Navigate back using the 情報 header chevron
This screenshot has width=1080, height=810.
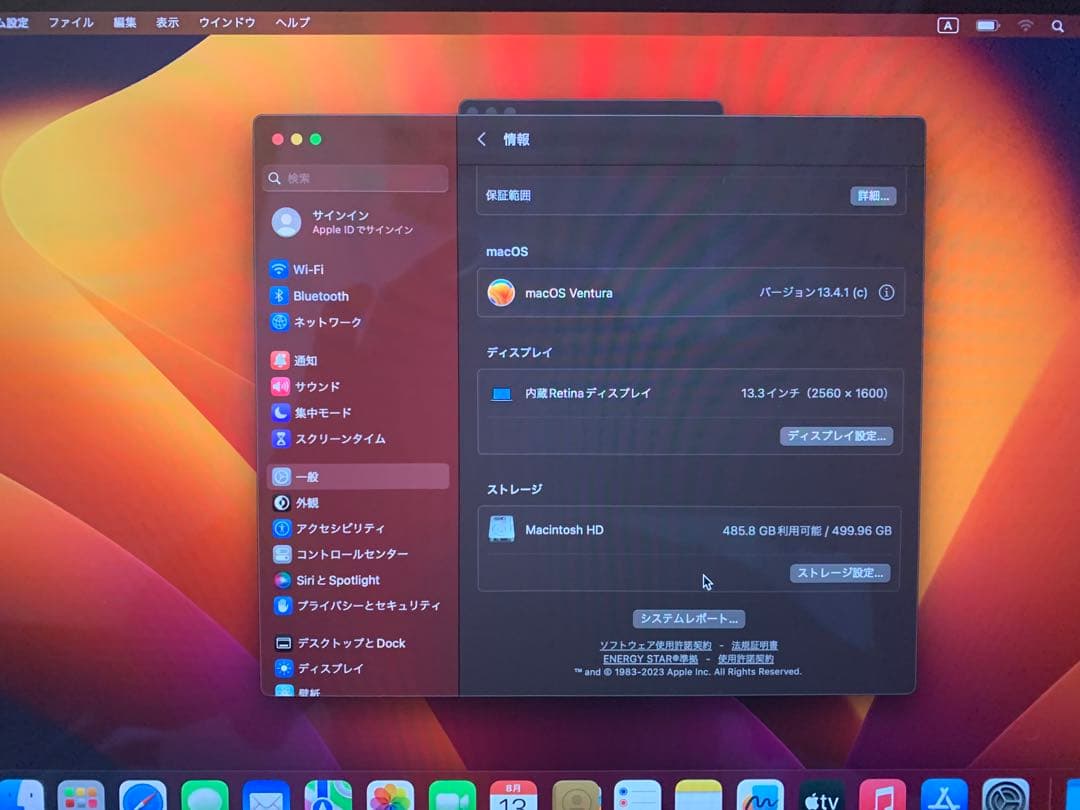point(481,140)
